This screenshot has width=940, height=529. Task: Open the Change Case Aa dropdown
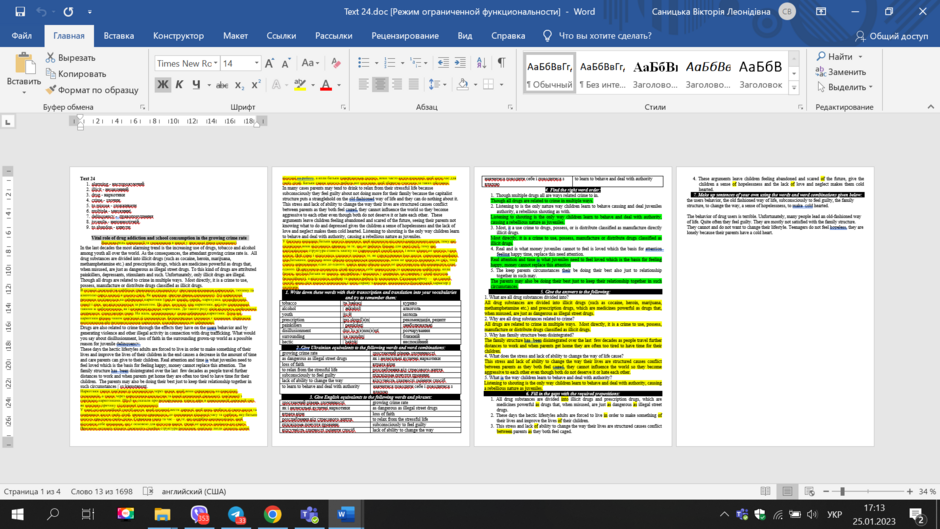[x=310, y=63]
